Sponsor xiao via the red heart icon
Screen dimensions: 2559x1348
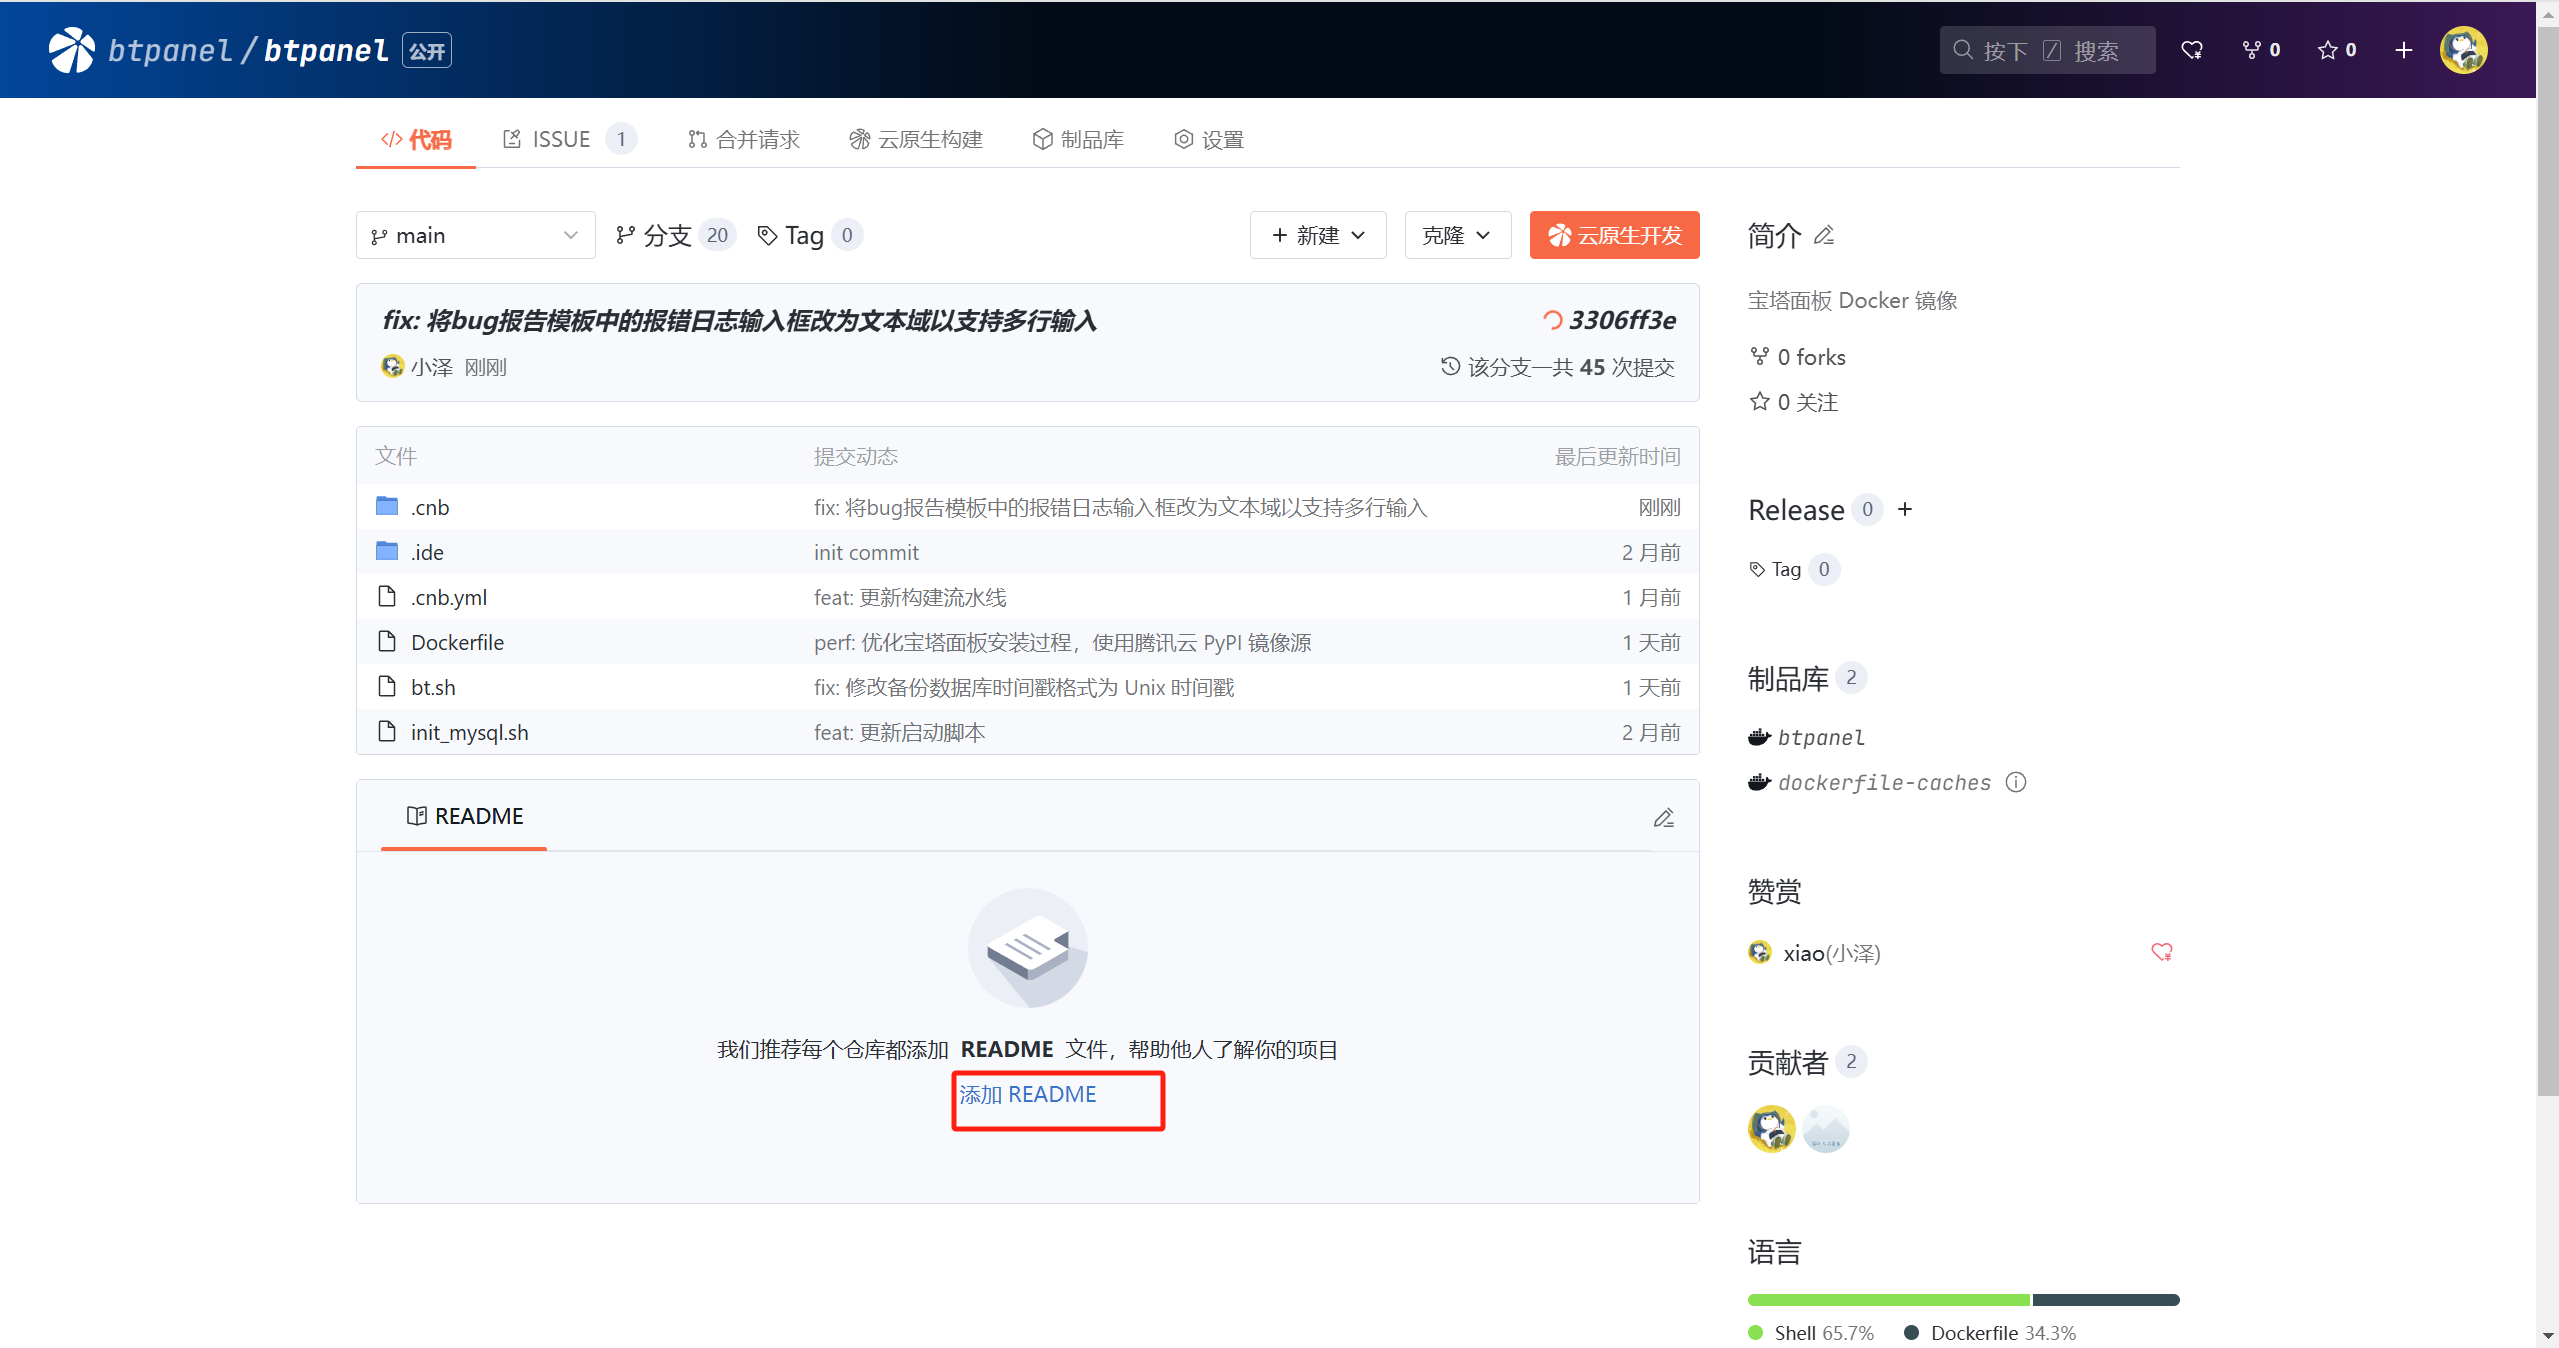tap(2161, 952)
